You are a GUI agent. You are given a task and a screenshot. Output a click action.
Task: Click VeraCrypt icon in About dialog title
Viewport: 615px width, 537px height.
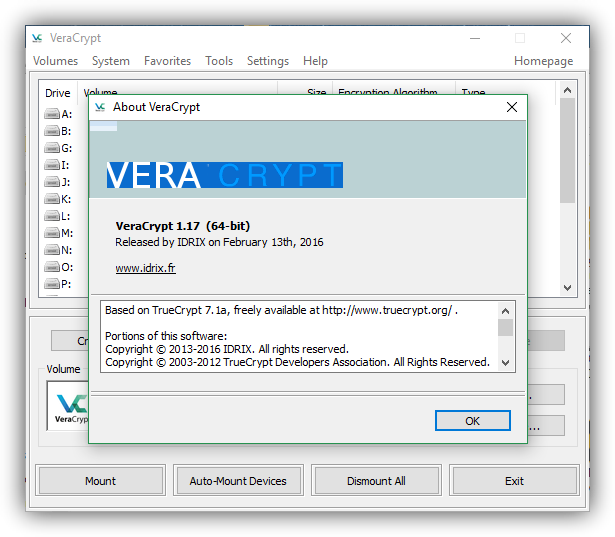pyautogui.click(x=100, y=107)
